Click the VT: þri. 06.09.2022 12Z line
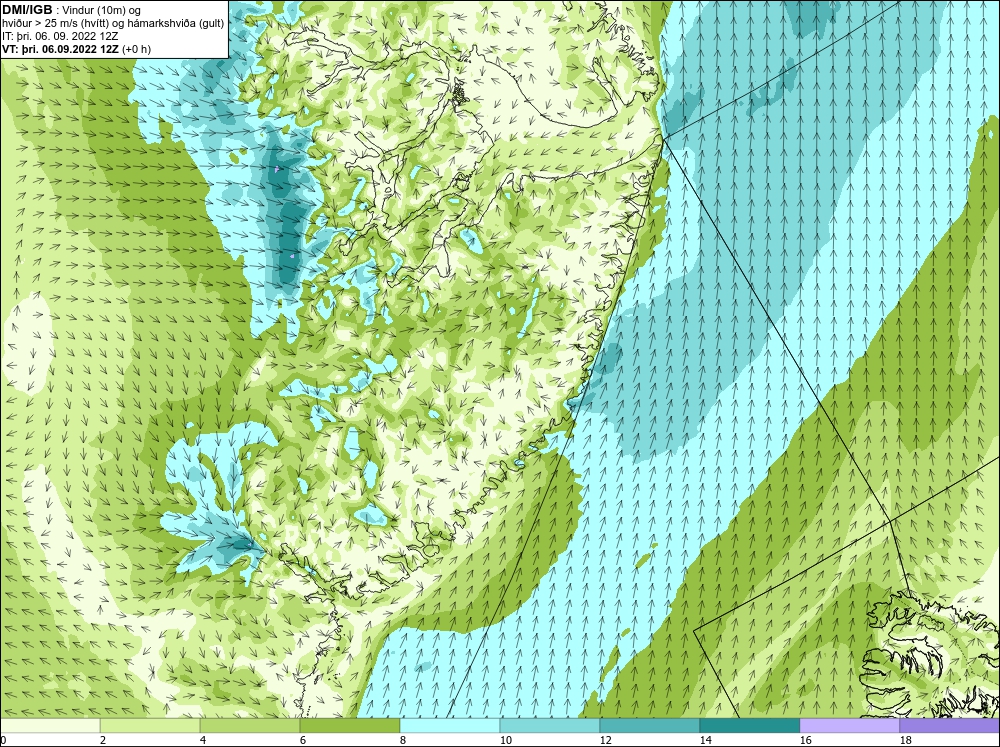Image resolution: width=1000 pixels, height=747 pixels. tap(76, 49)
